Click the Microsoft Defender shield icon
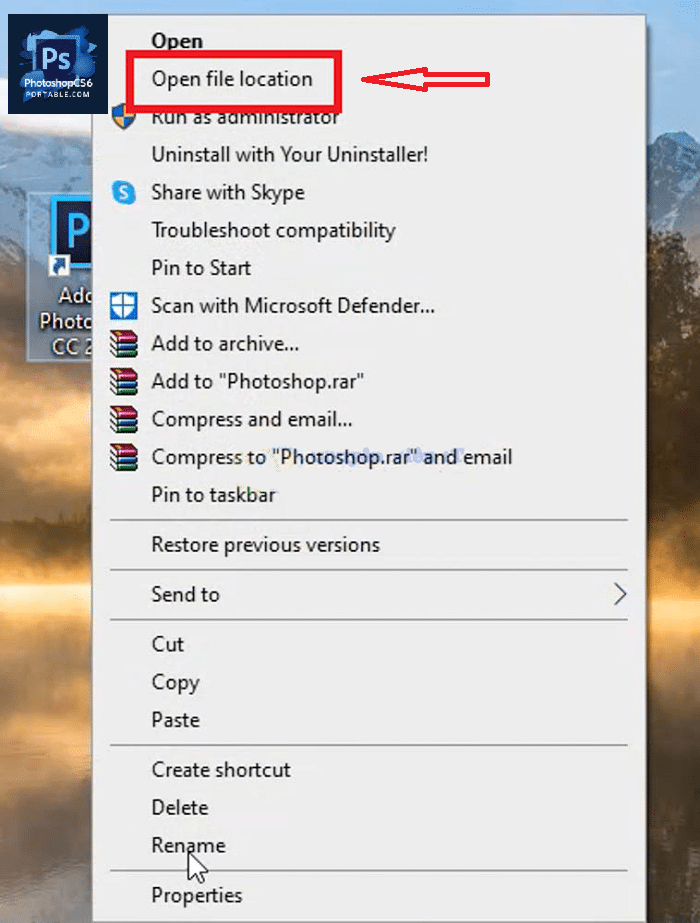Screen dimensions: 700x923 (124, 305)
